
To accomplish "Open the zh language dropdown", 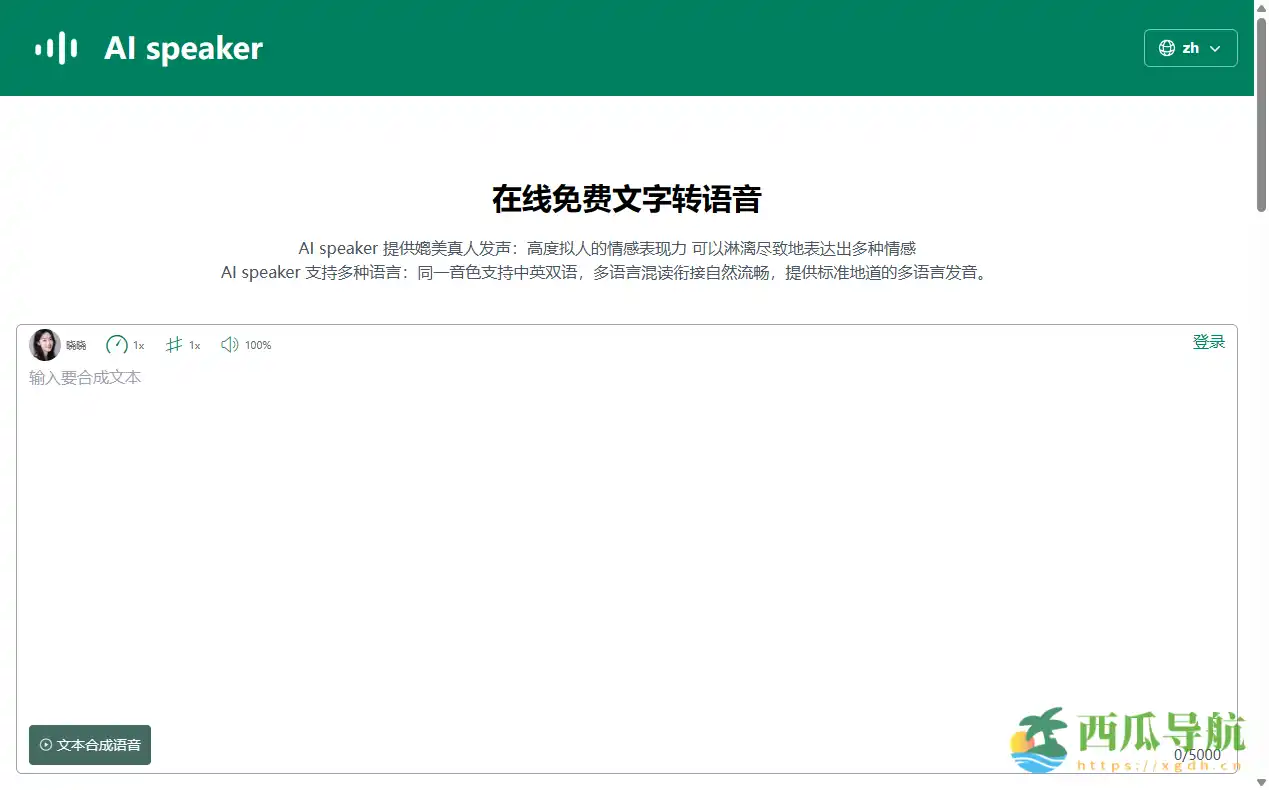I will pos(1191,47).
